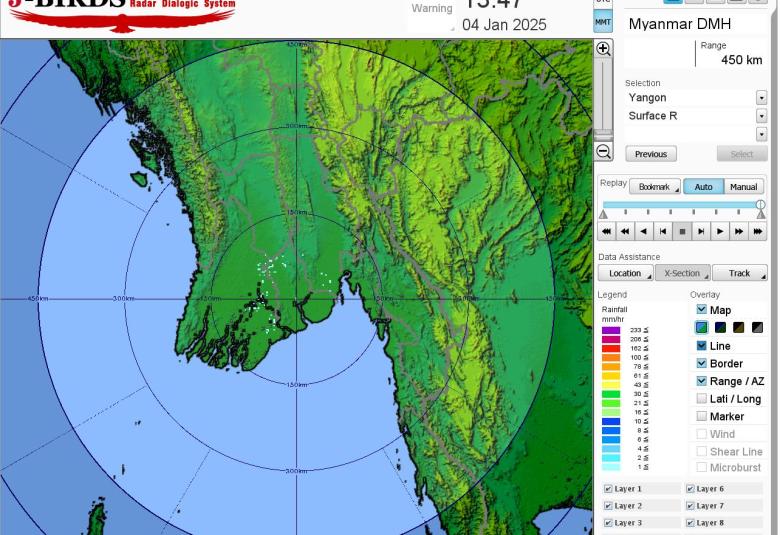Jump to the first frame of replay
Viewport: 780px width, 535px height.
pyautogui.click(x=606, y=231)
